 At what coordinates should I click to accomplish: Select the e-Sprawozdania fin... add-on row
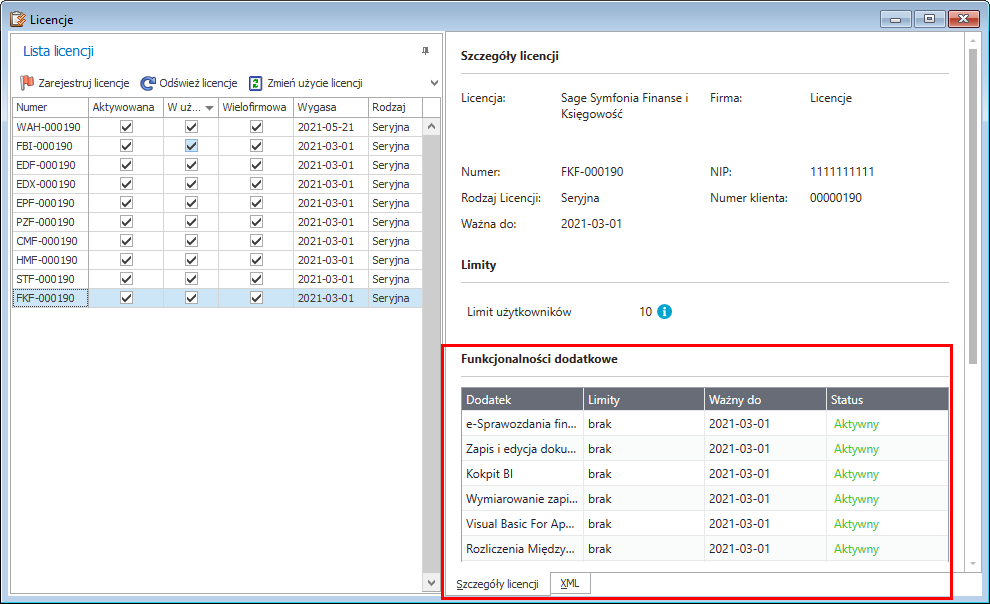coord(705,423)
